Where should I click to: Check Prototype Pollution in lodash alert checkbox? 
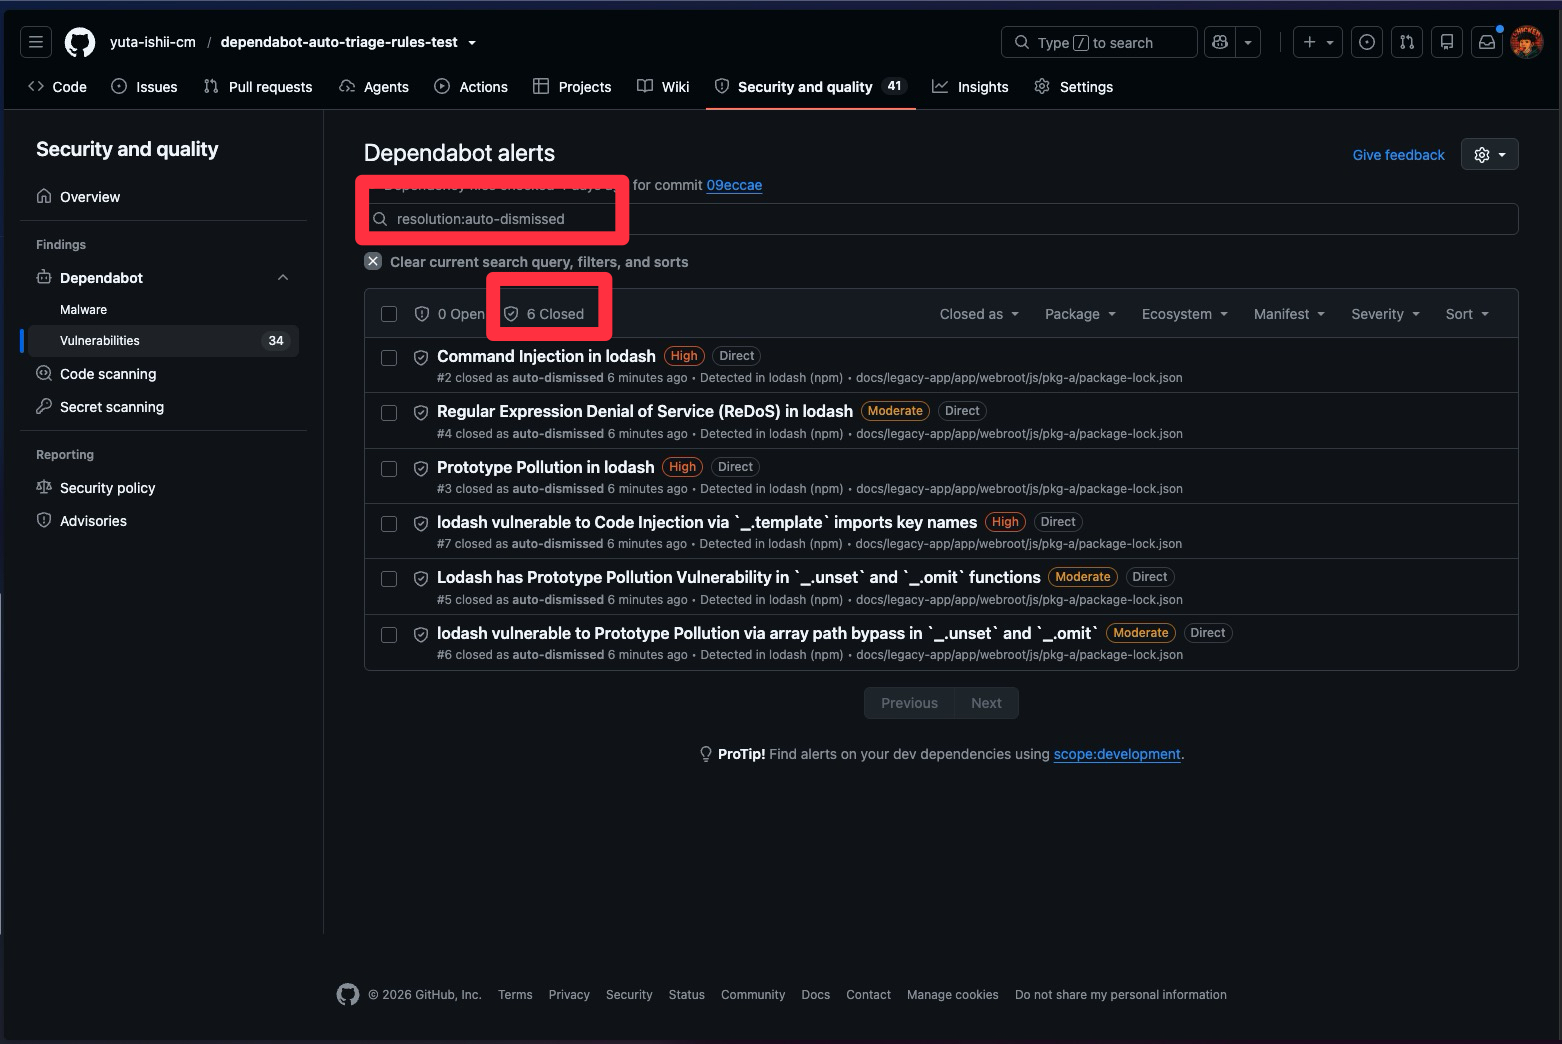click(389, 469)
